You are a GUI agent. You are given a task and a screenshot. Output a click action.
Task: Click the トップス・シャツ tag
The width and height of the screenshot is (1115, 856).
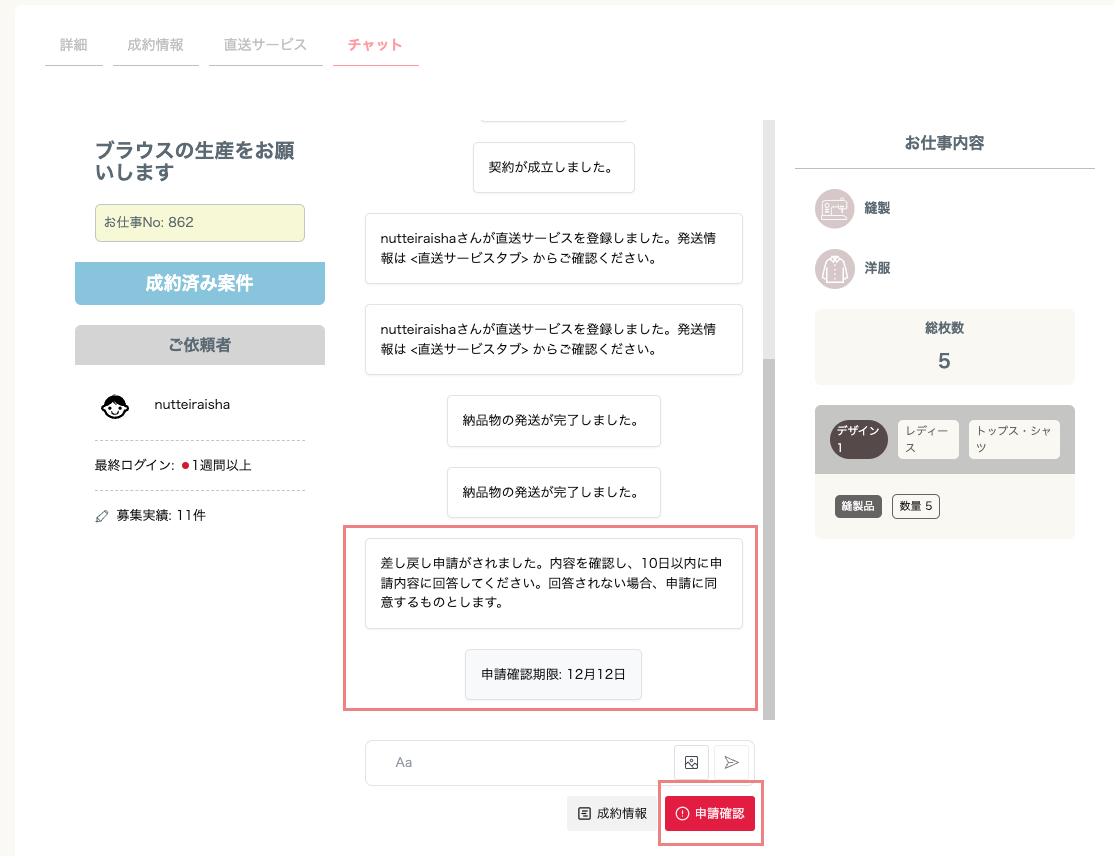(x=1014, y=439)
